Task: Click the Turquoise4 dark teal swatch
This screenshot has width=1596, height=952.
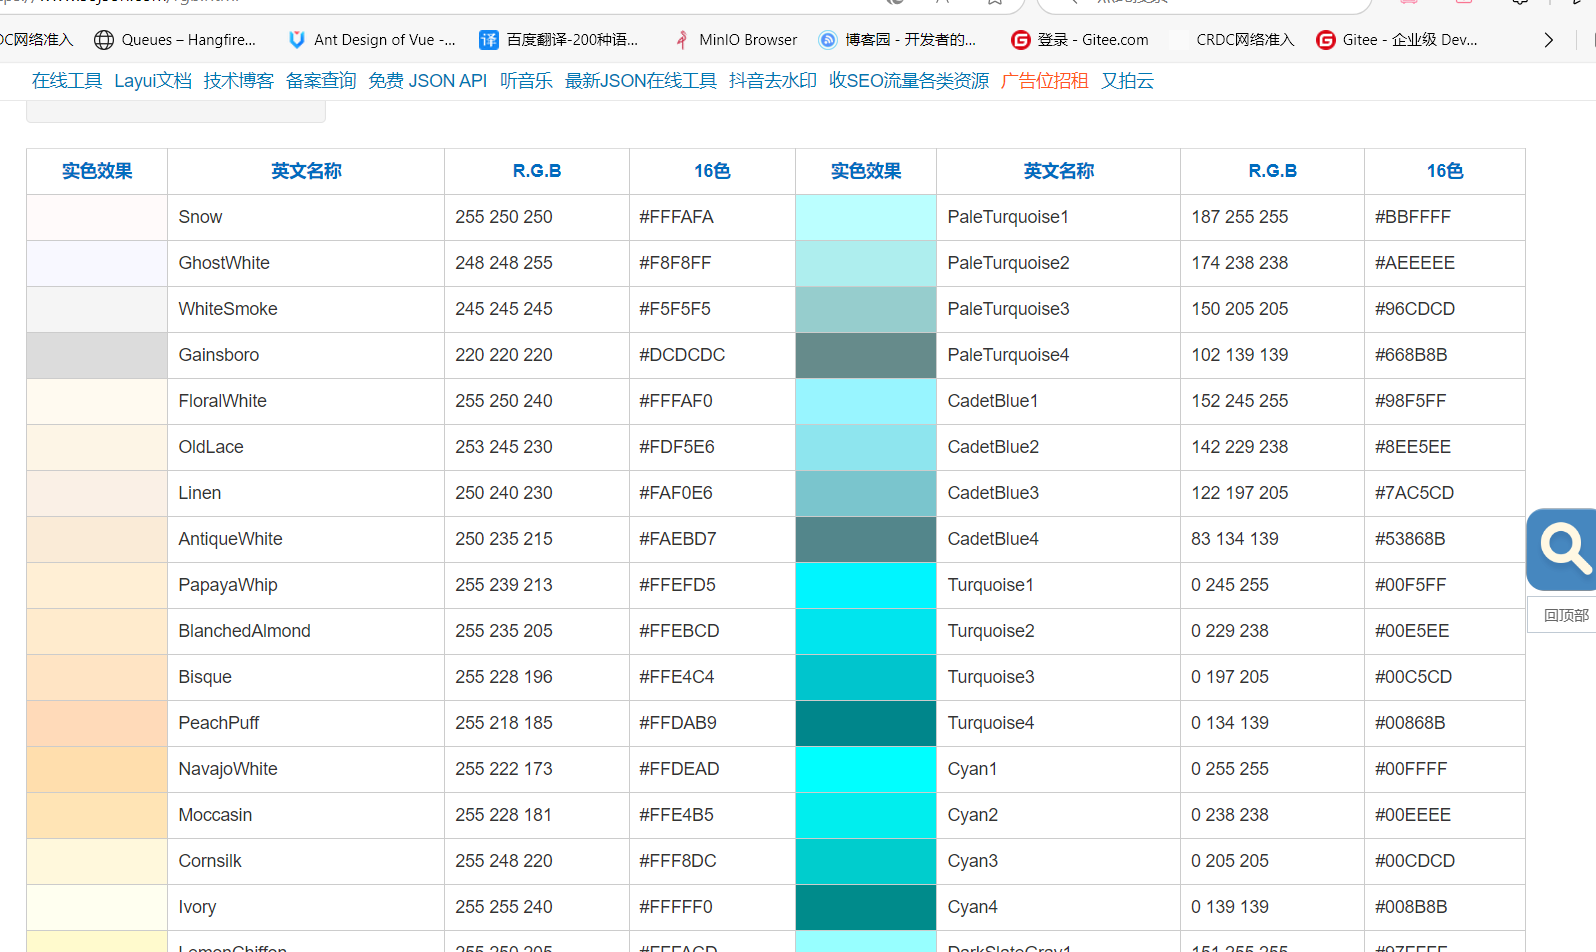Action: coord(866,724)
